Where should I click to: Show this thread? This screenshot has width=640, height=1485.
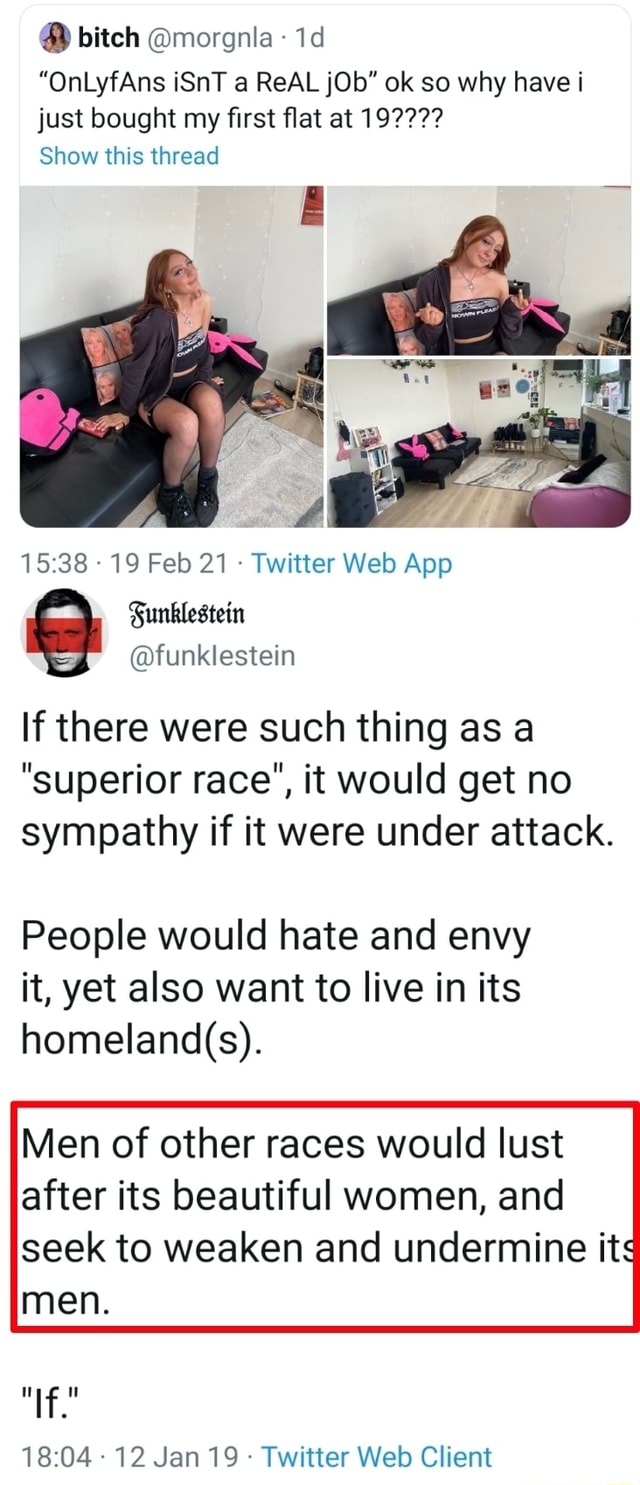click(x=129, y=155)
